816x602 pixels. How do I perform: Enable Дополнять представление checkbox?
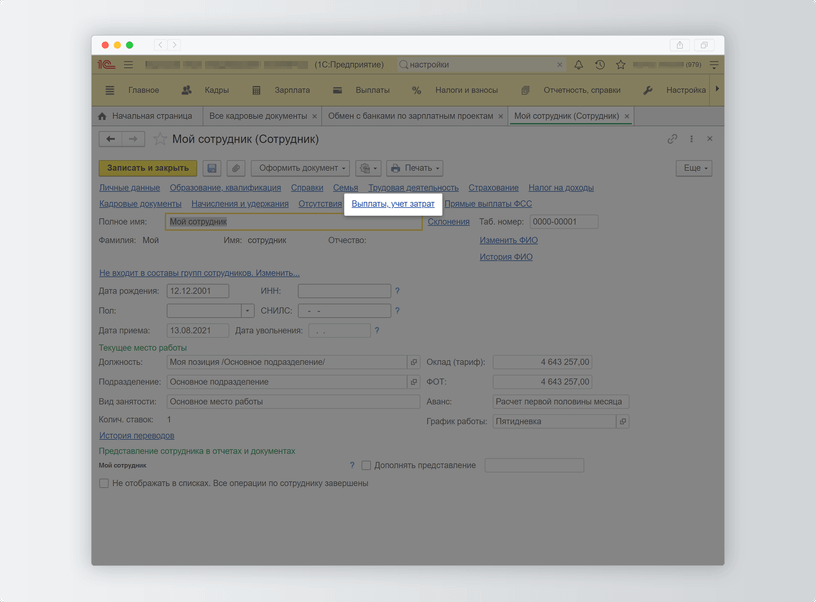[366, 465]
